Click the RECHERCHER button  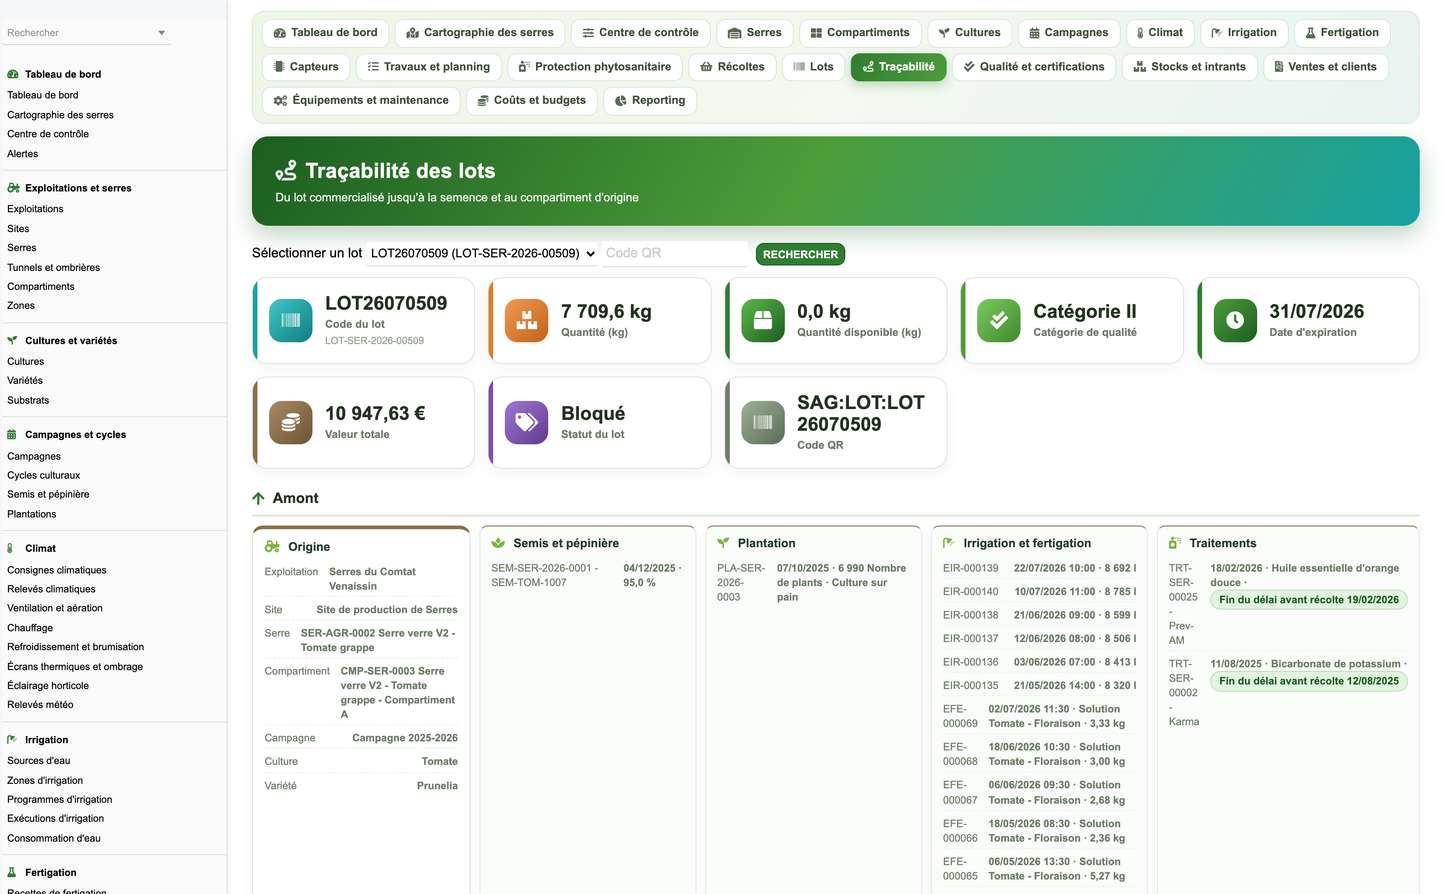(x=800, y=254)
